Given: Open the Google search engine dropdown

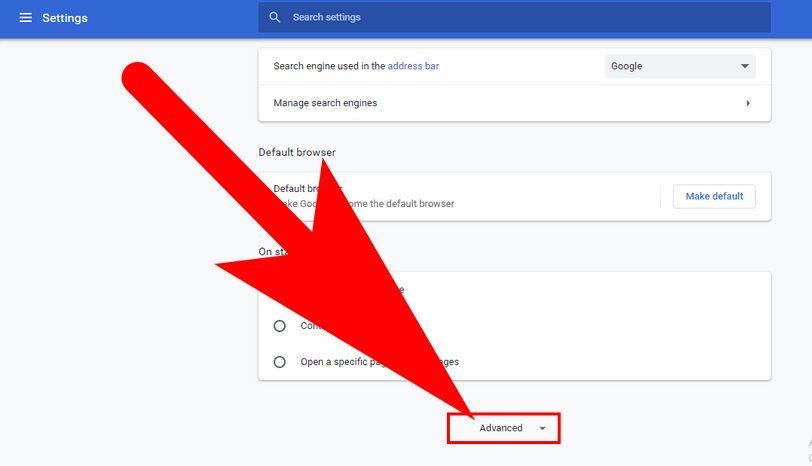Looking at the screenshot, I should 680,66.
